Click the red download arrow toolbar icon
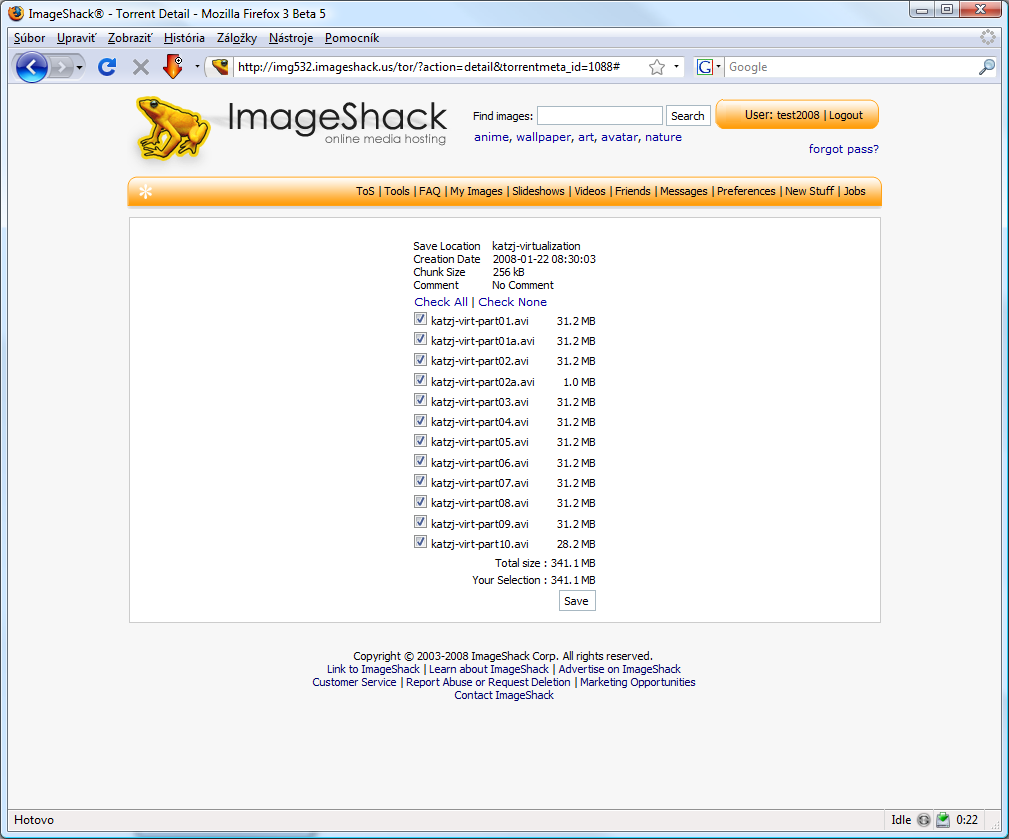1009x839 pixels. click(x=172, y=66)
